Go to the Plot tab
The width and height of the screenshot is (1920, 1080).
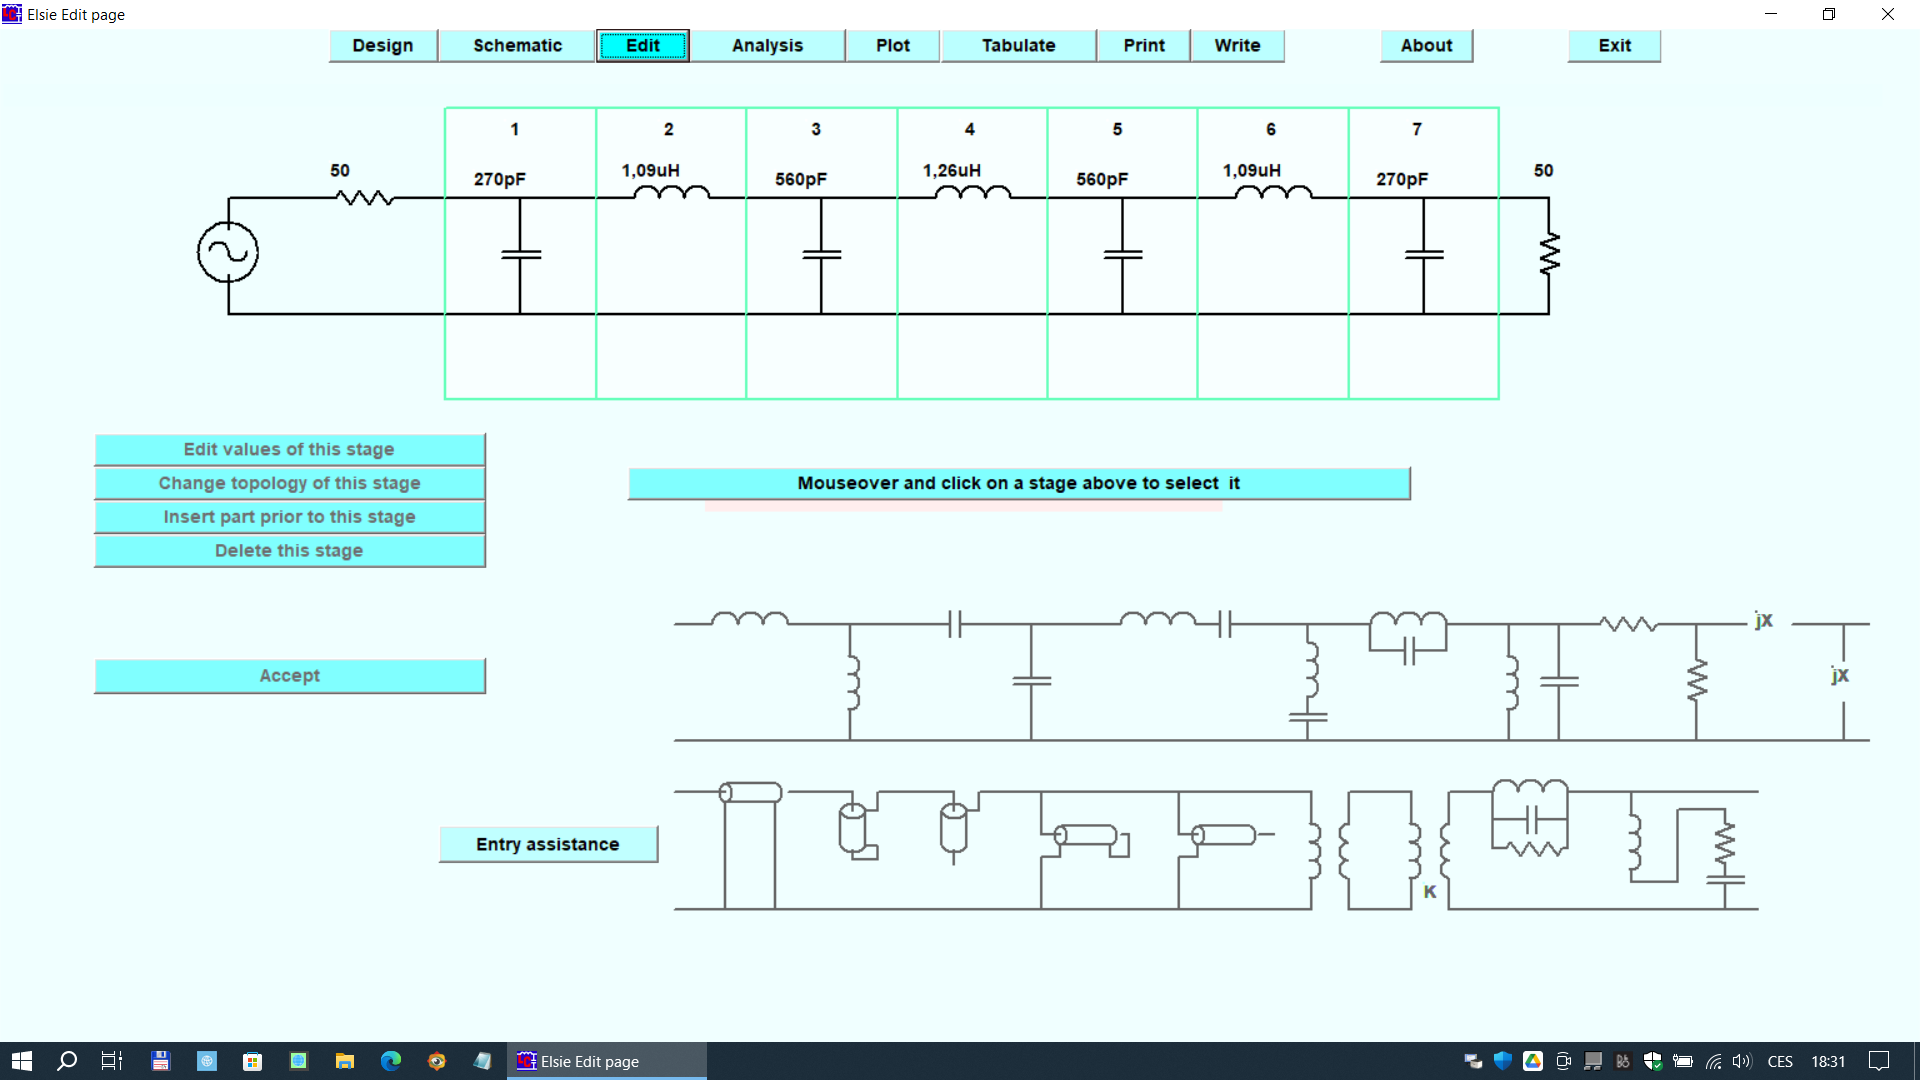[x=892, y=46]
